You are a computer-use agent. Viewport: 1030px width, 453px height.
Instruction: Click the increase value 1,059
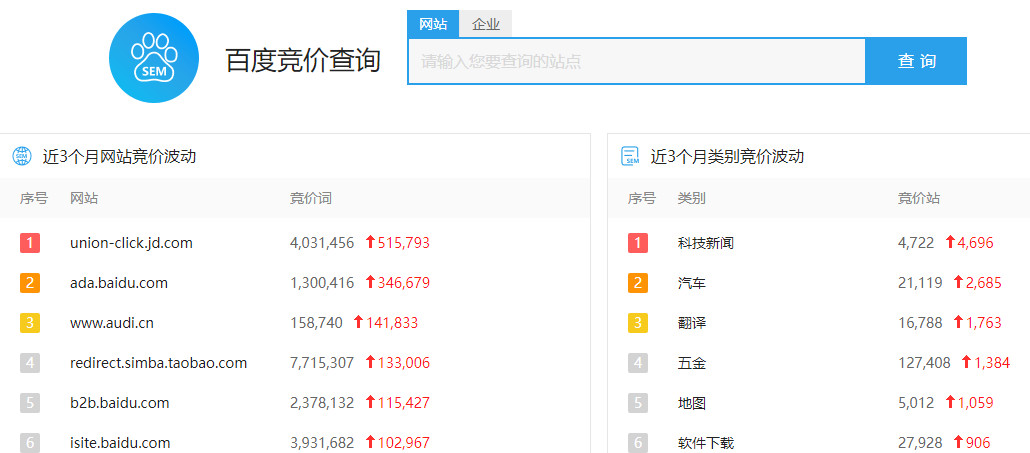975,403
